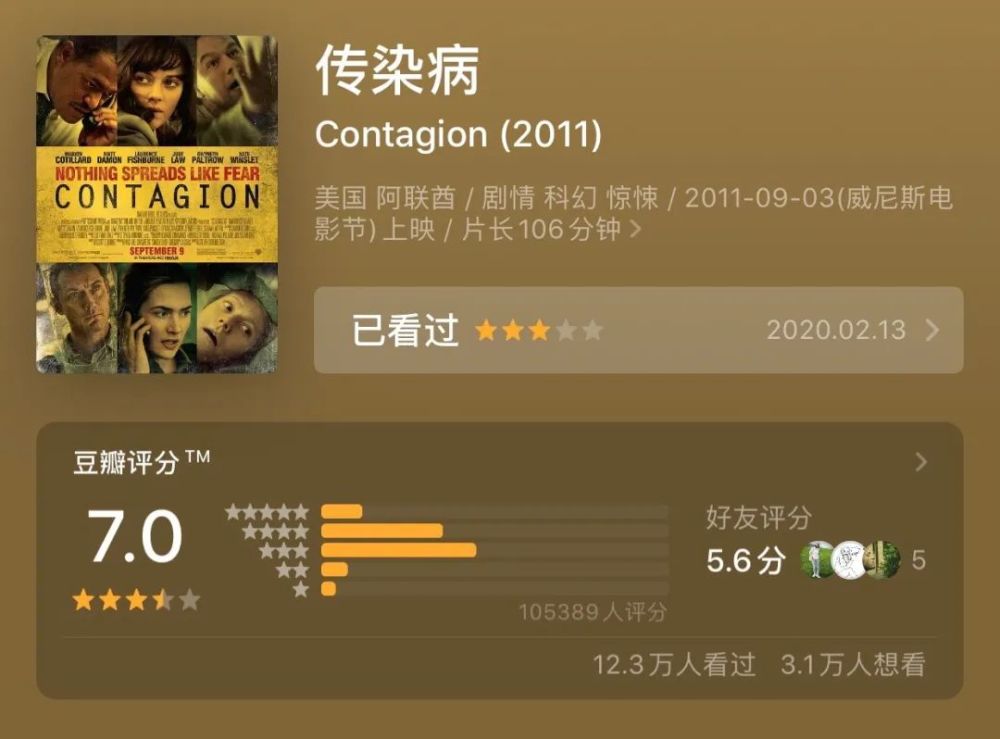The height and width of the screenshot is (739, 1000).
Task: View the 3.1万人想看 wishlist
Action: click(852, 664)
